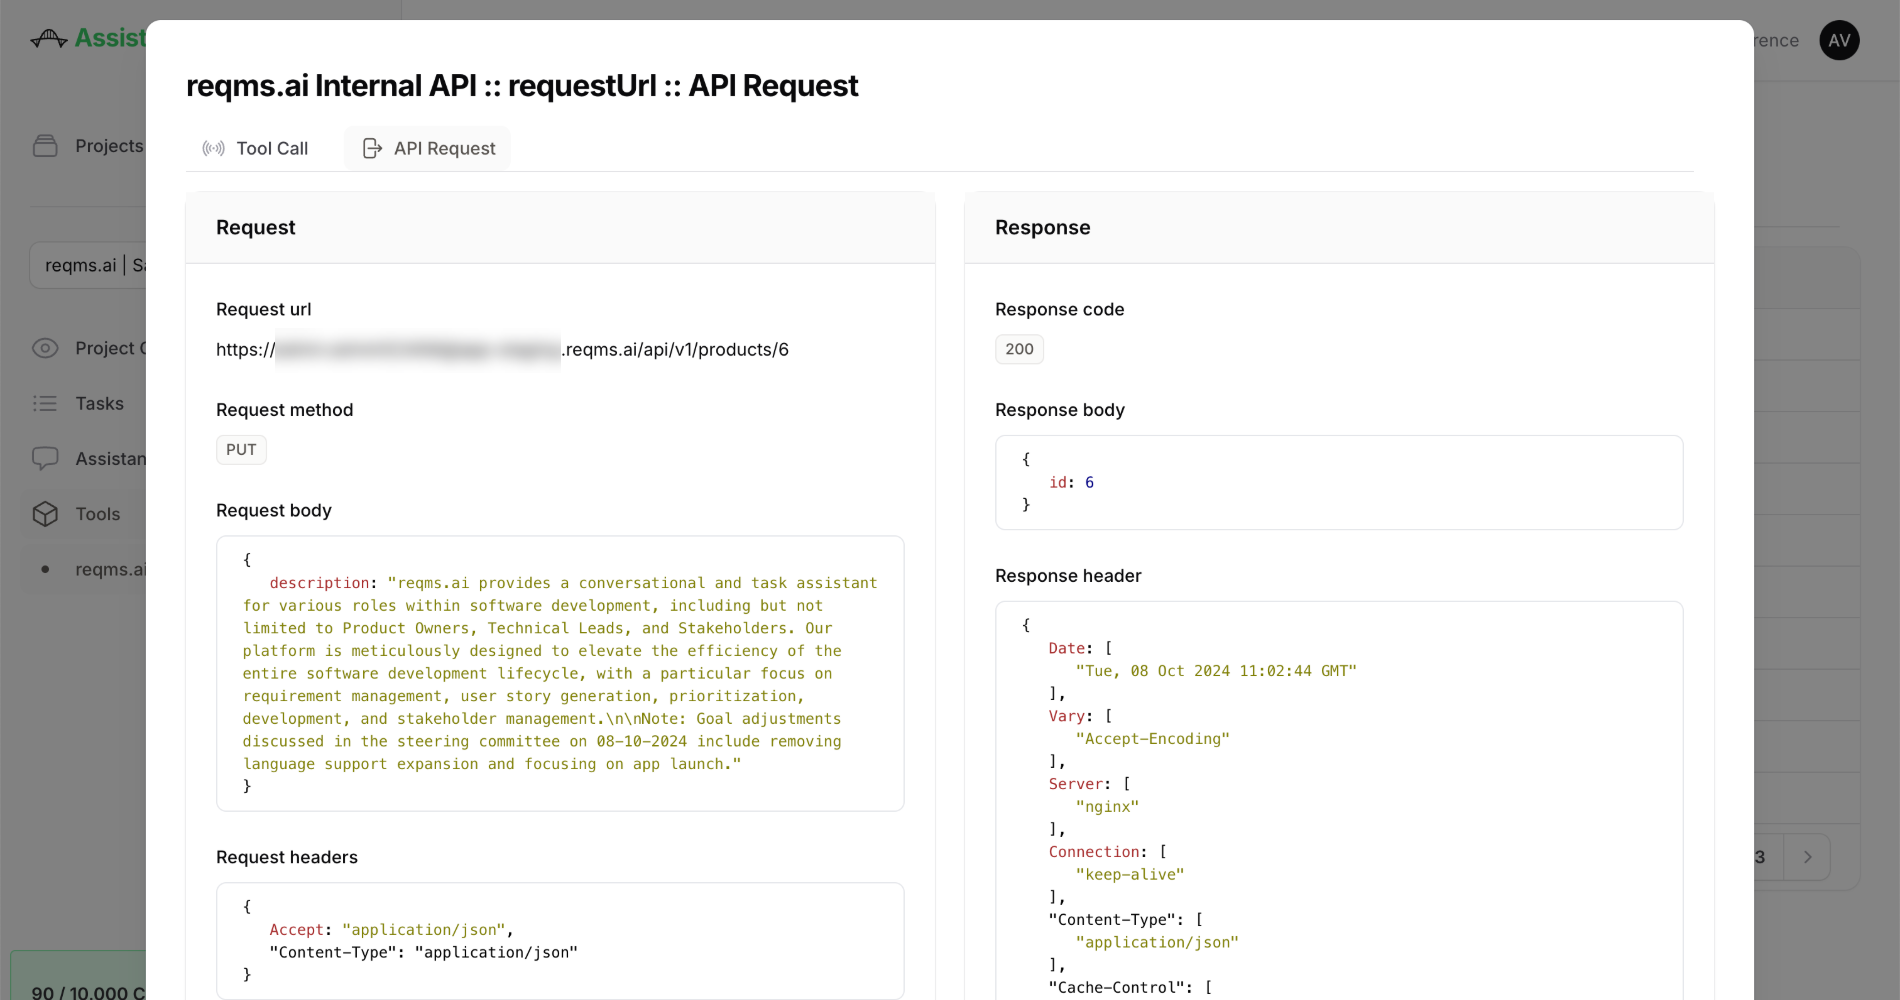This screenshot has width=1900, height=1000.
Task: Click the response body 'id: 6' line
Action: click(1071, 482)
